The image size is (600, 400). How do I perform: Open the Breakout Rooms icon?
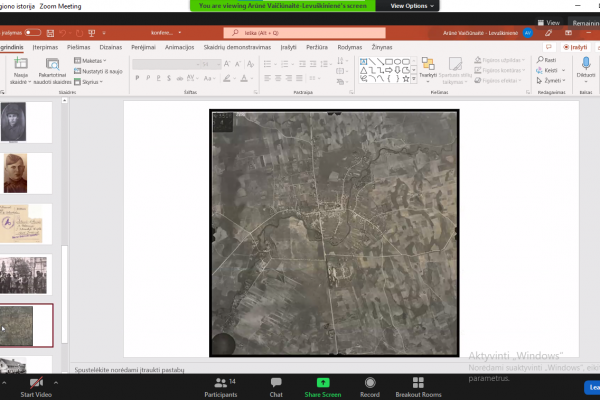coord(418,382)
